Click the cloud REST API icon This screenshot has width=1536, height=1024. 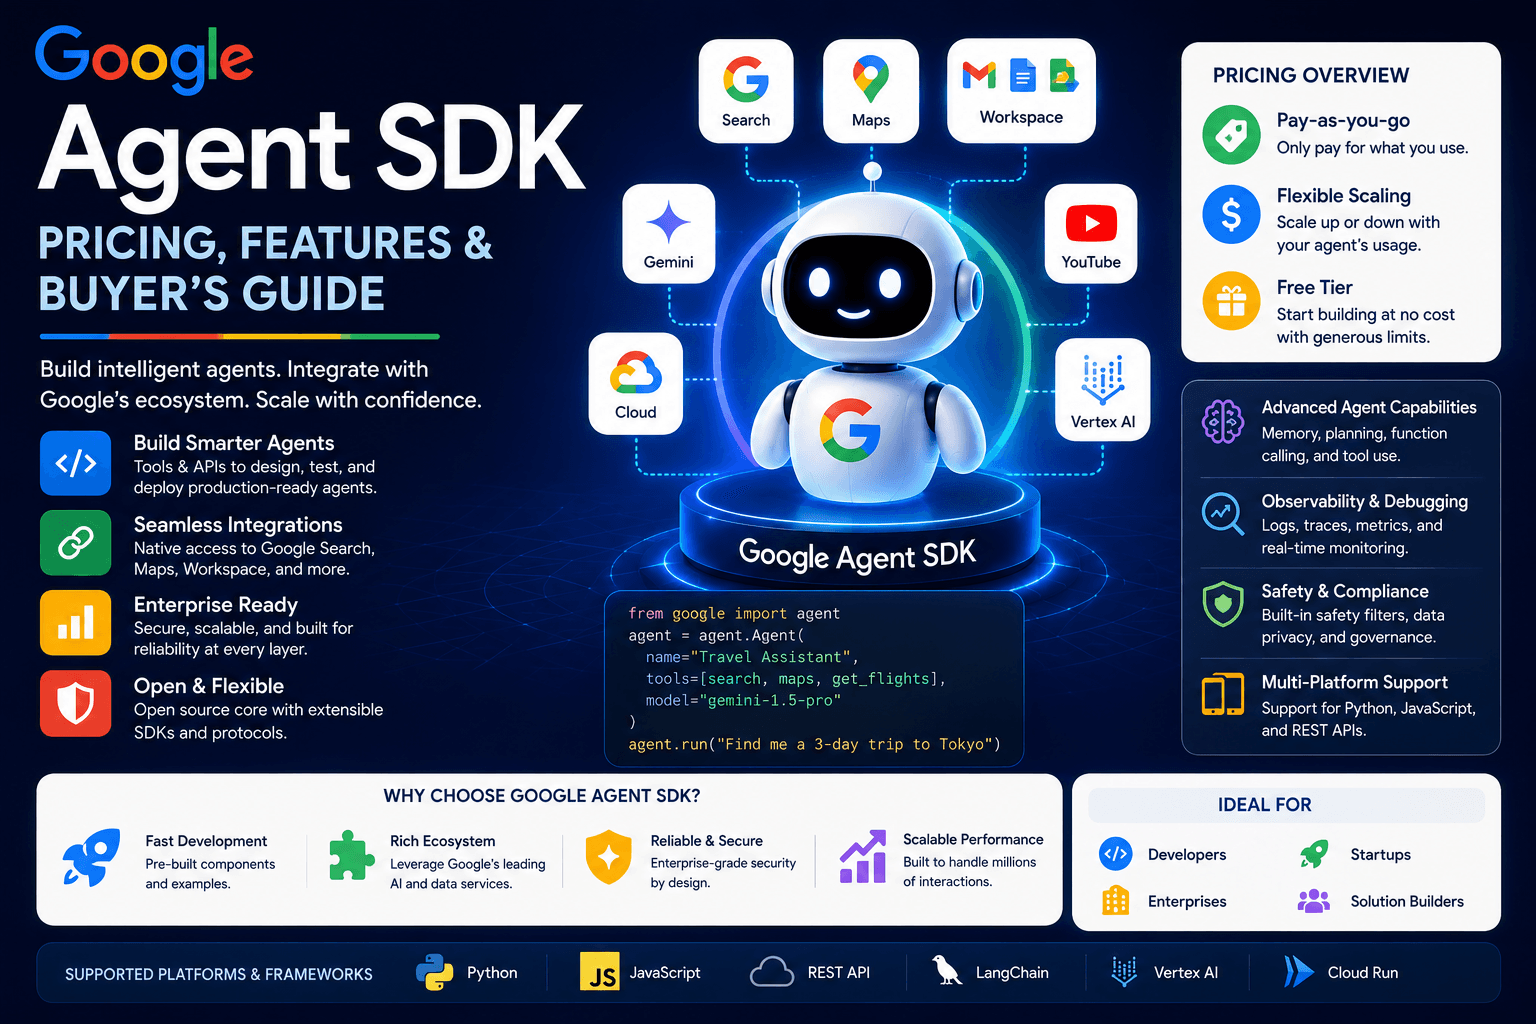772,972
